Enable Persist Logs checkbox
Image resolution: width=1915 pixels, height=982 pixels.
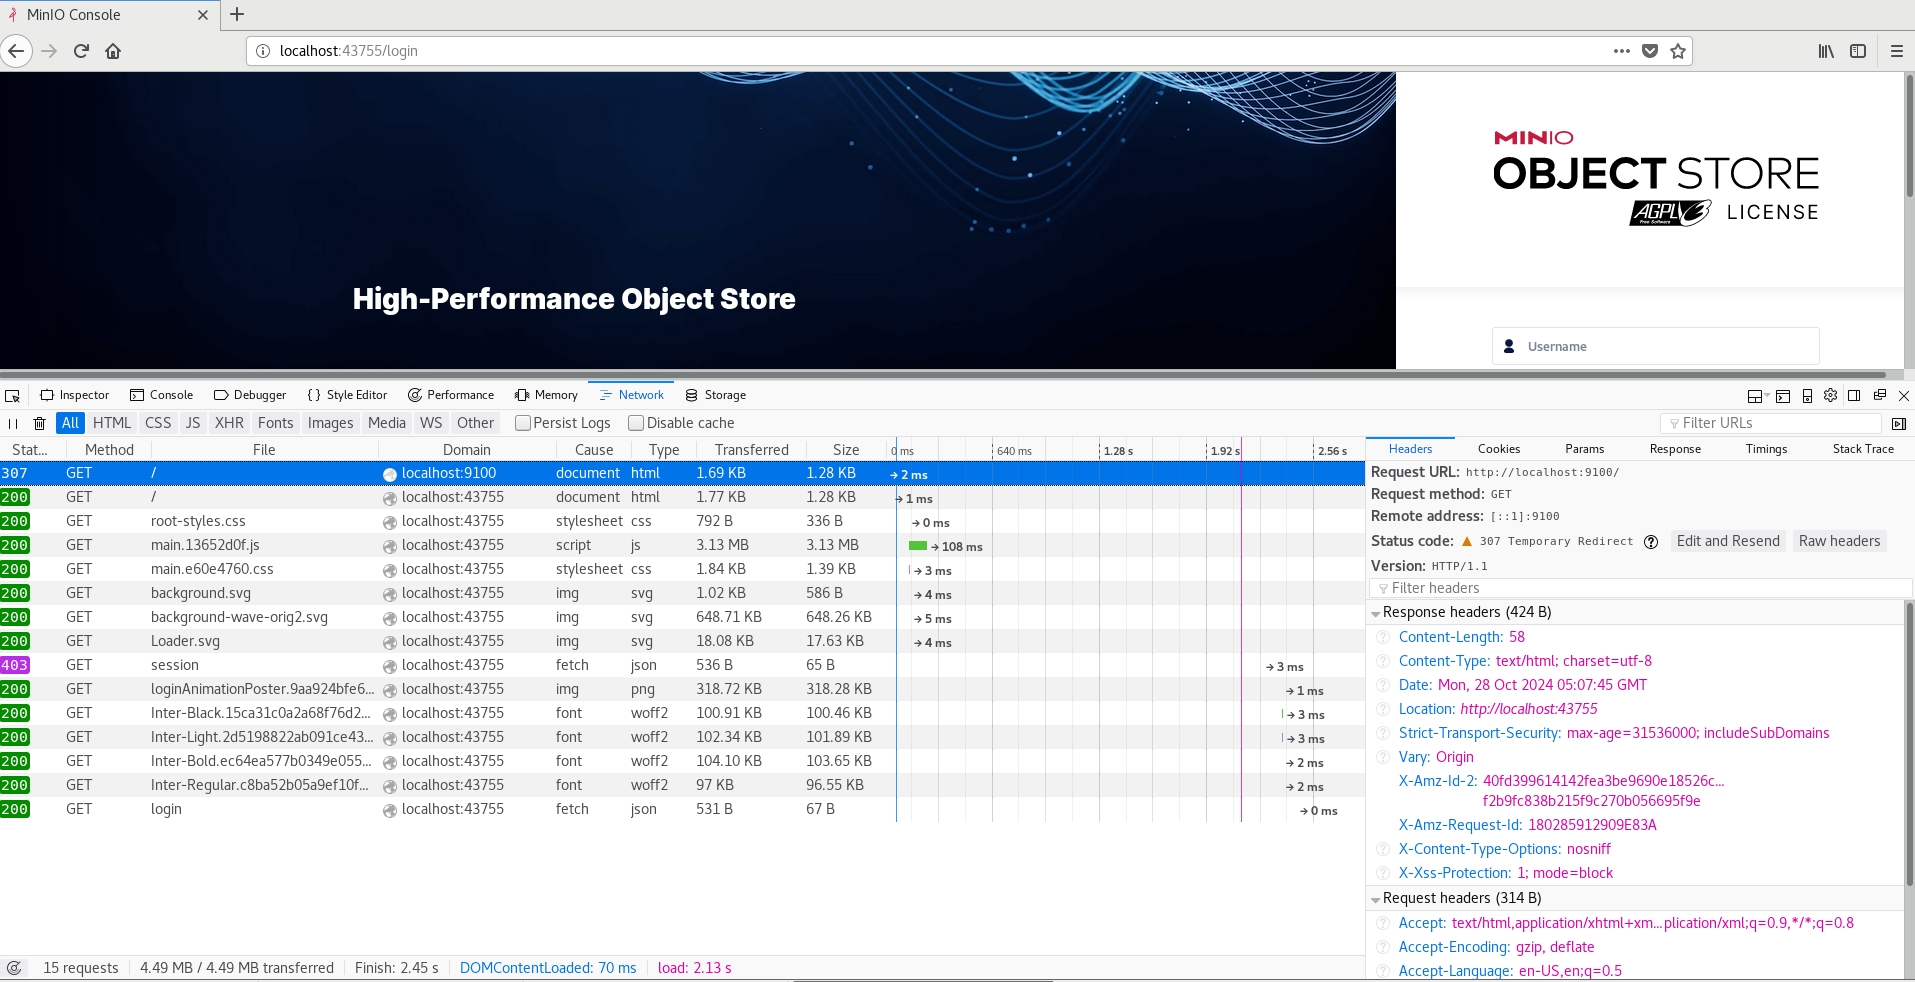[523, 423]
